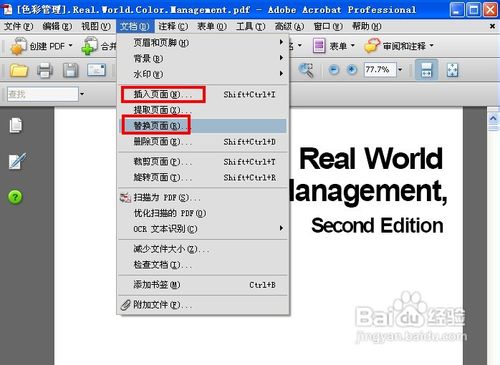Open the Signatures panel pen icon

[17, 161]
